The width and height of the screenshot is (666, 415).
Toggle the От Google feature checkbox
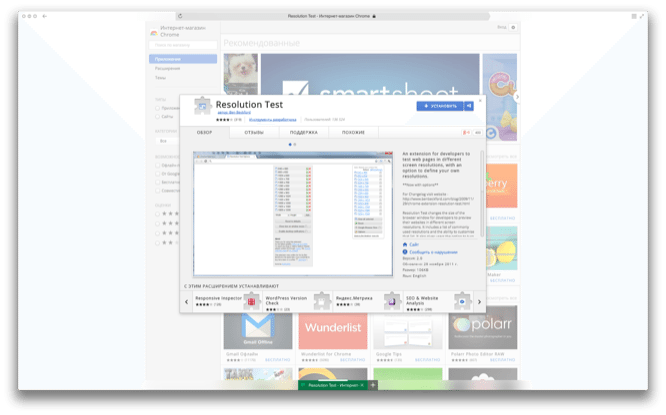tap(158, 174)
